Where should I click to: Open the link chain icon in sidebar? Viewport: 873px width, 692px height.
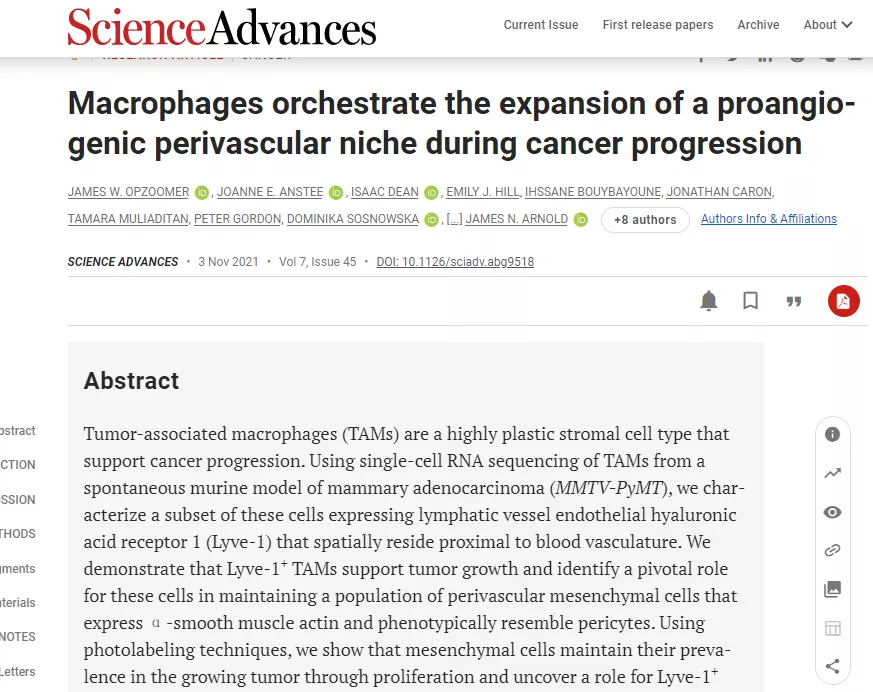tap(832, 551)
